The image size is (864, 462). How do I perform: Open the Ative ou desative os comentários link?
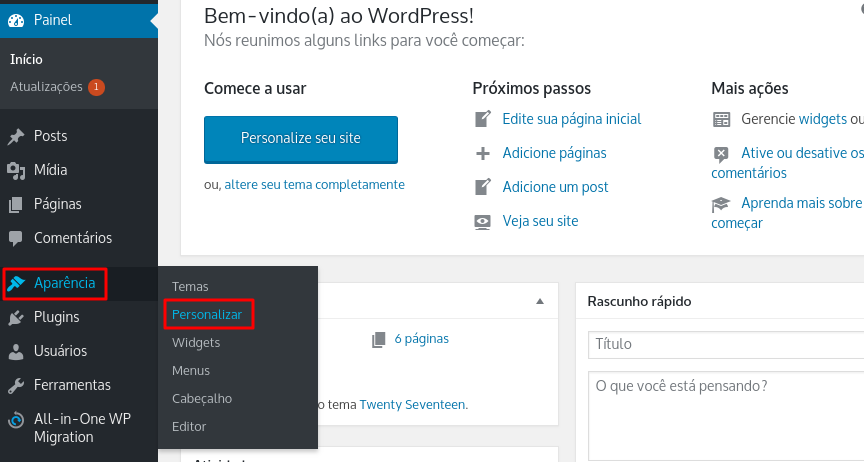coord(787,163)
